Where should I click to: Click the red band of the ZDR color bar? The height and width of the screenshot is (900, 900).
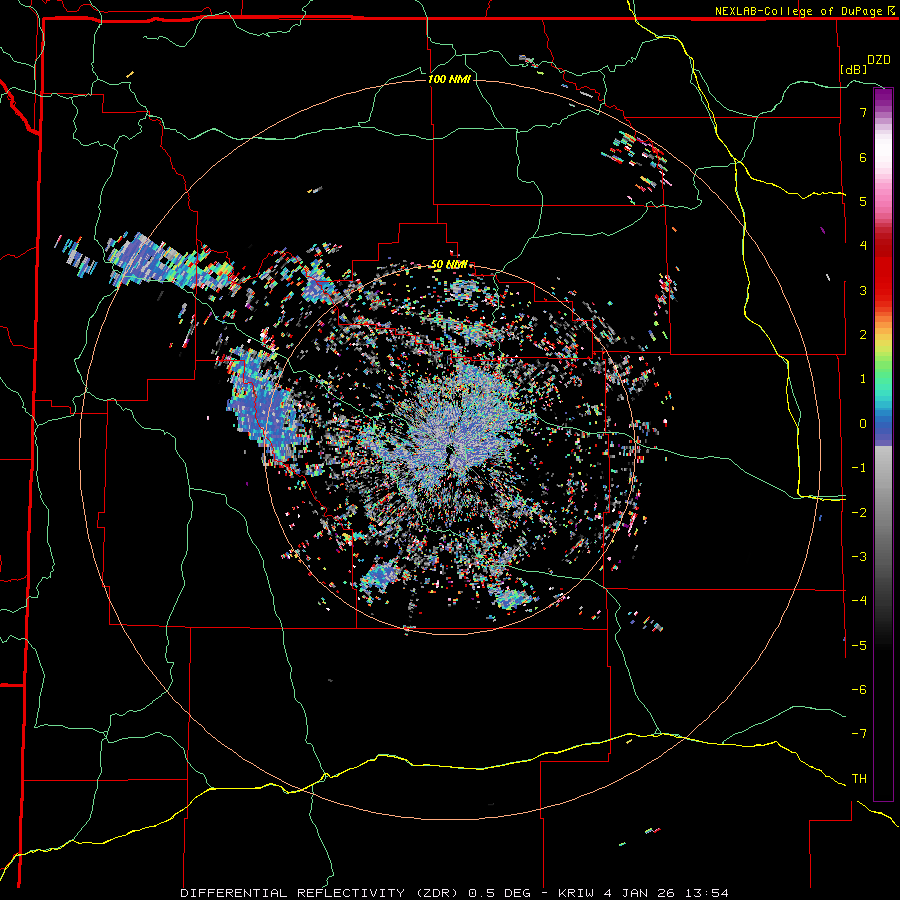(x=883, y=276)
